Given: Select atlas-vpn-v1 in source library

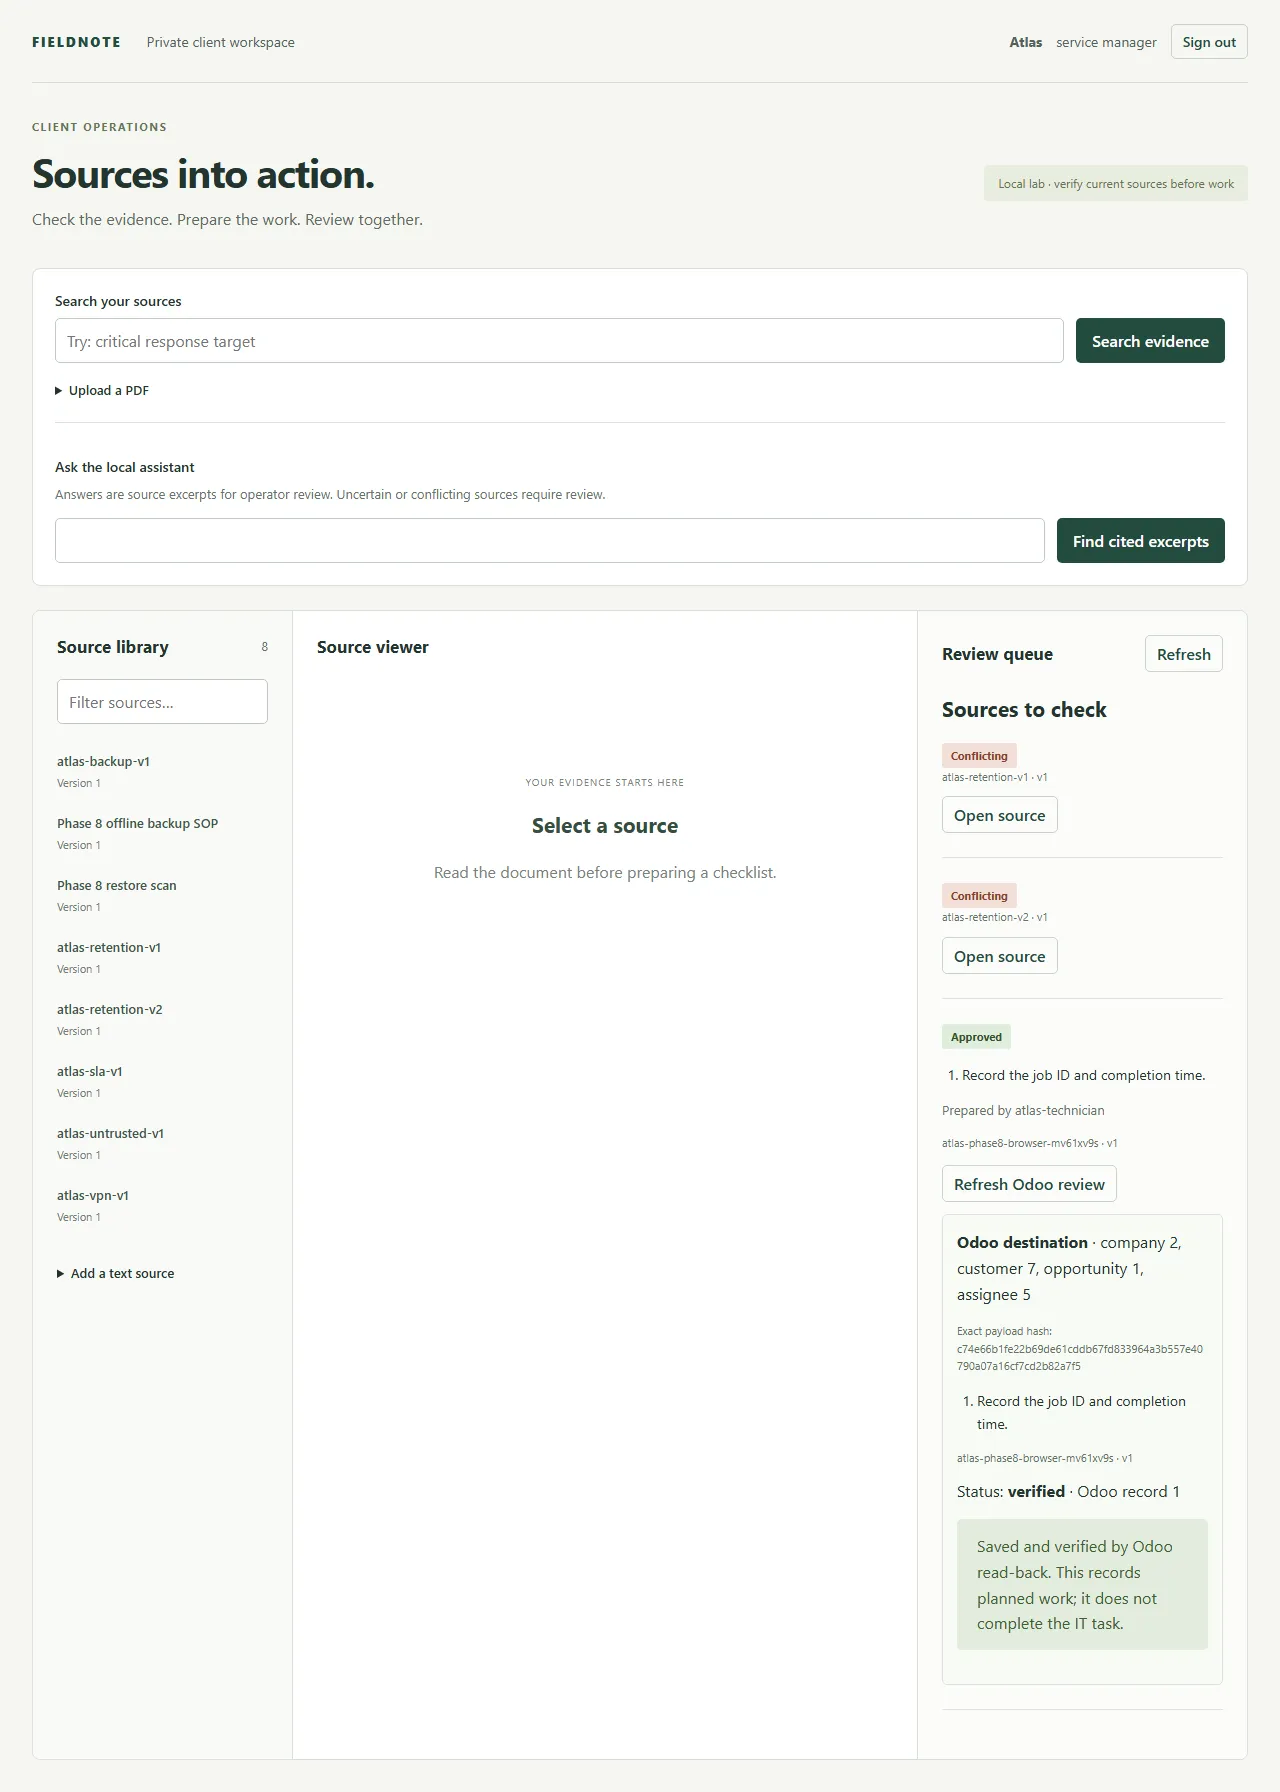Looking at the screenshot, I should coord(162,1205).
